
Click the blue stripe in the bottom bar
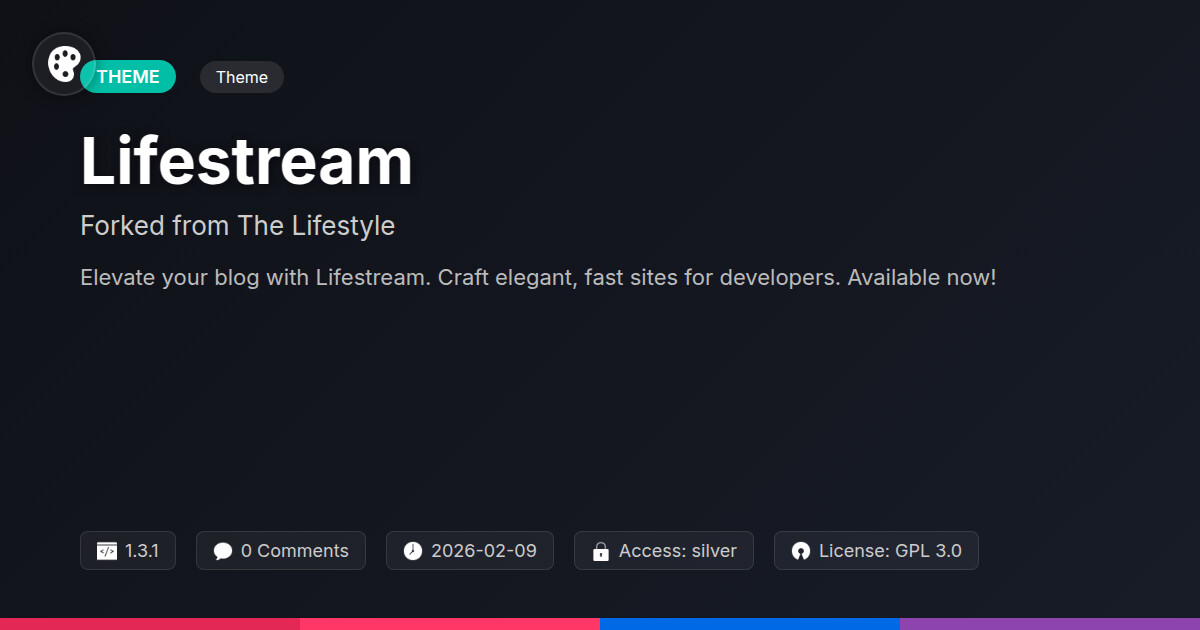pyautogui.click(x=750, y=624)
